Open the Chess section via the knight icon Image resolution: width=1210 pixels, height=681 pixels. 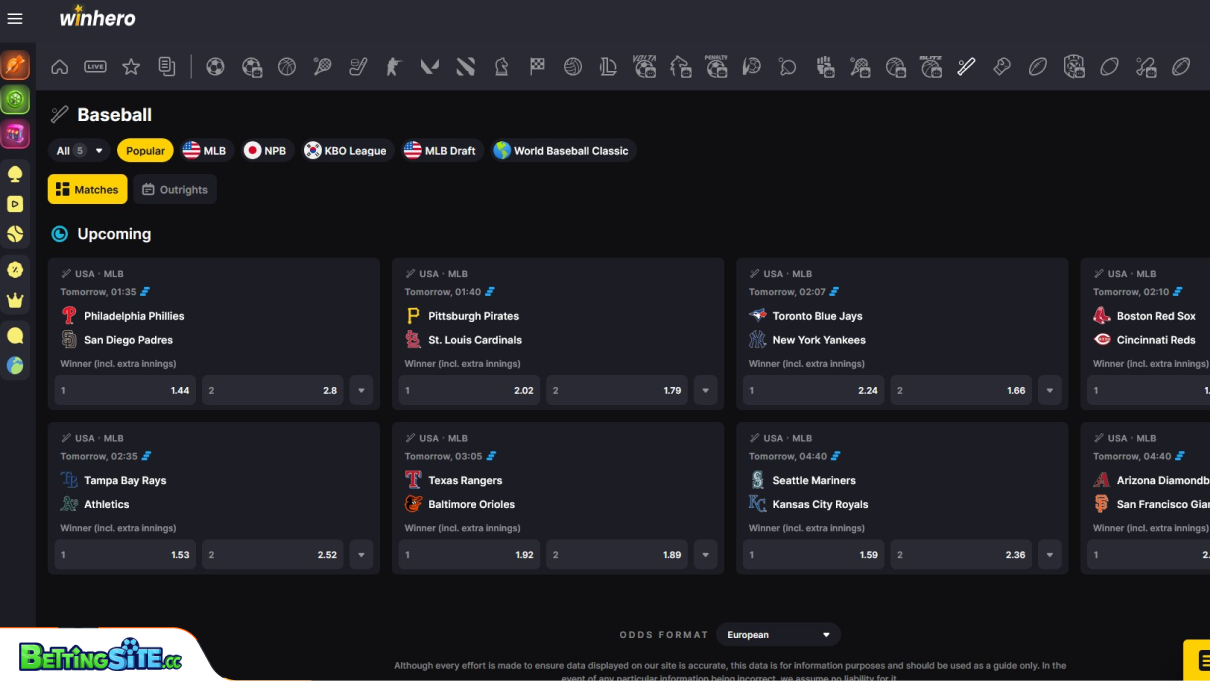[x=501, y=66]
